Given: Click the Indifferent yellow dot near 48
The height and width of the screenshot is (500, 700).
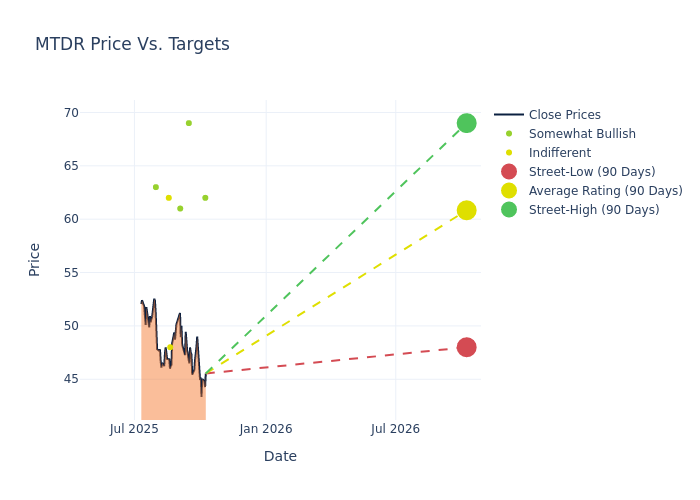Looking at the screenshot, I should [170, 347].
